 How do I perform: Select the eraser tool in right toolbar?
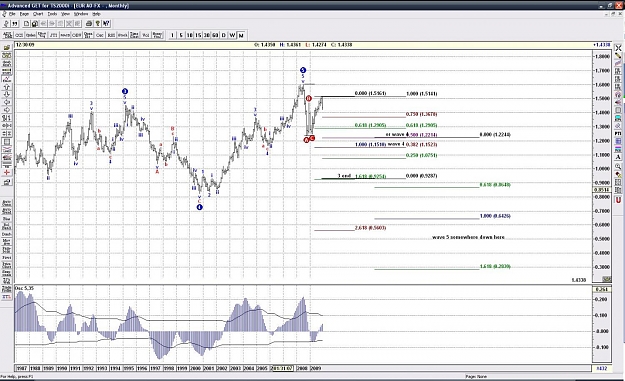(x=618, y=175)
